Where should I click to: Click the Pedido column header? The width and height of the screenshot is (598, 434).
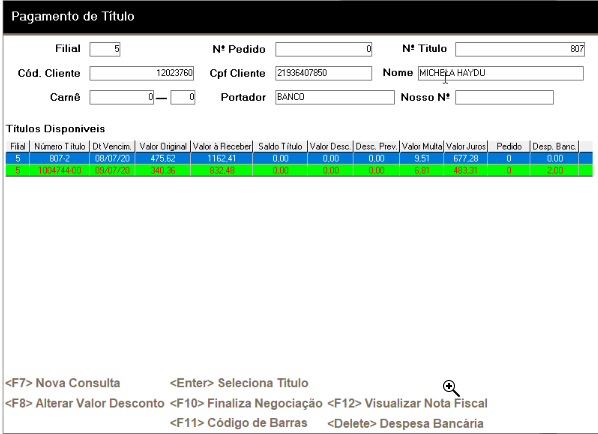click(509, 146)
